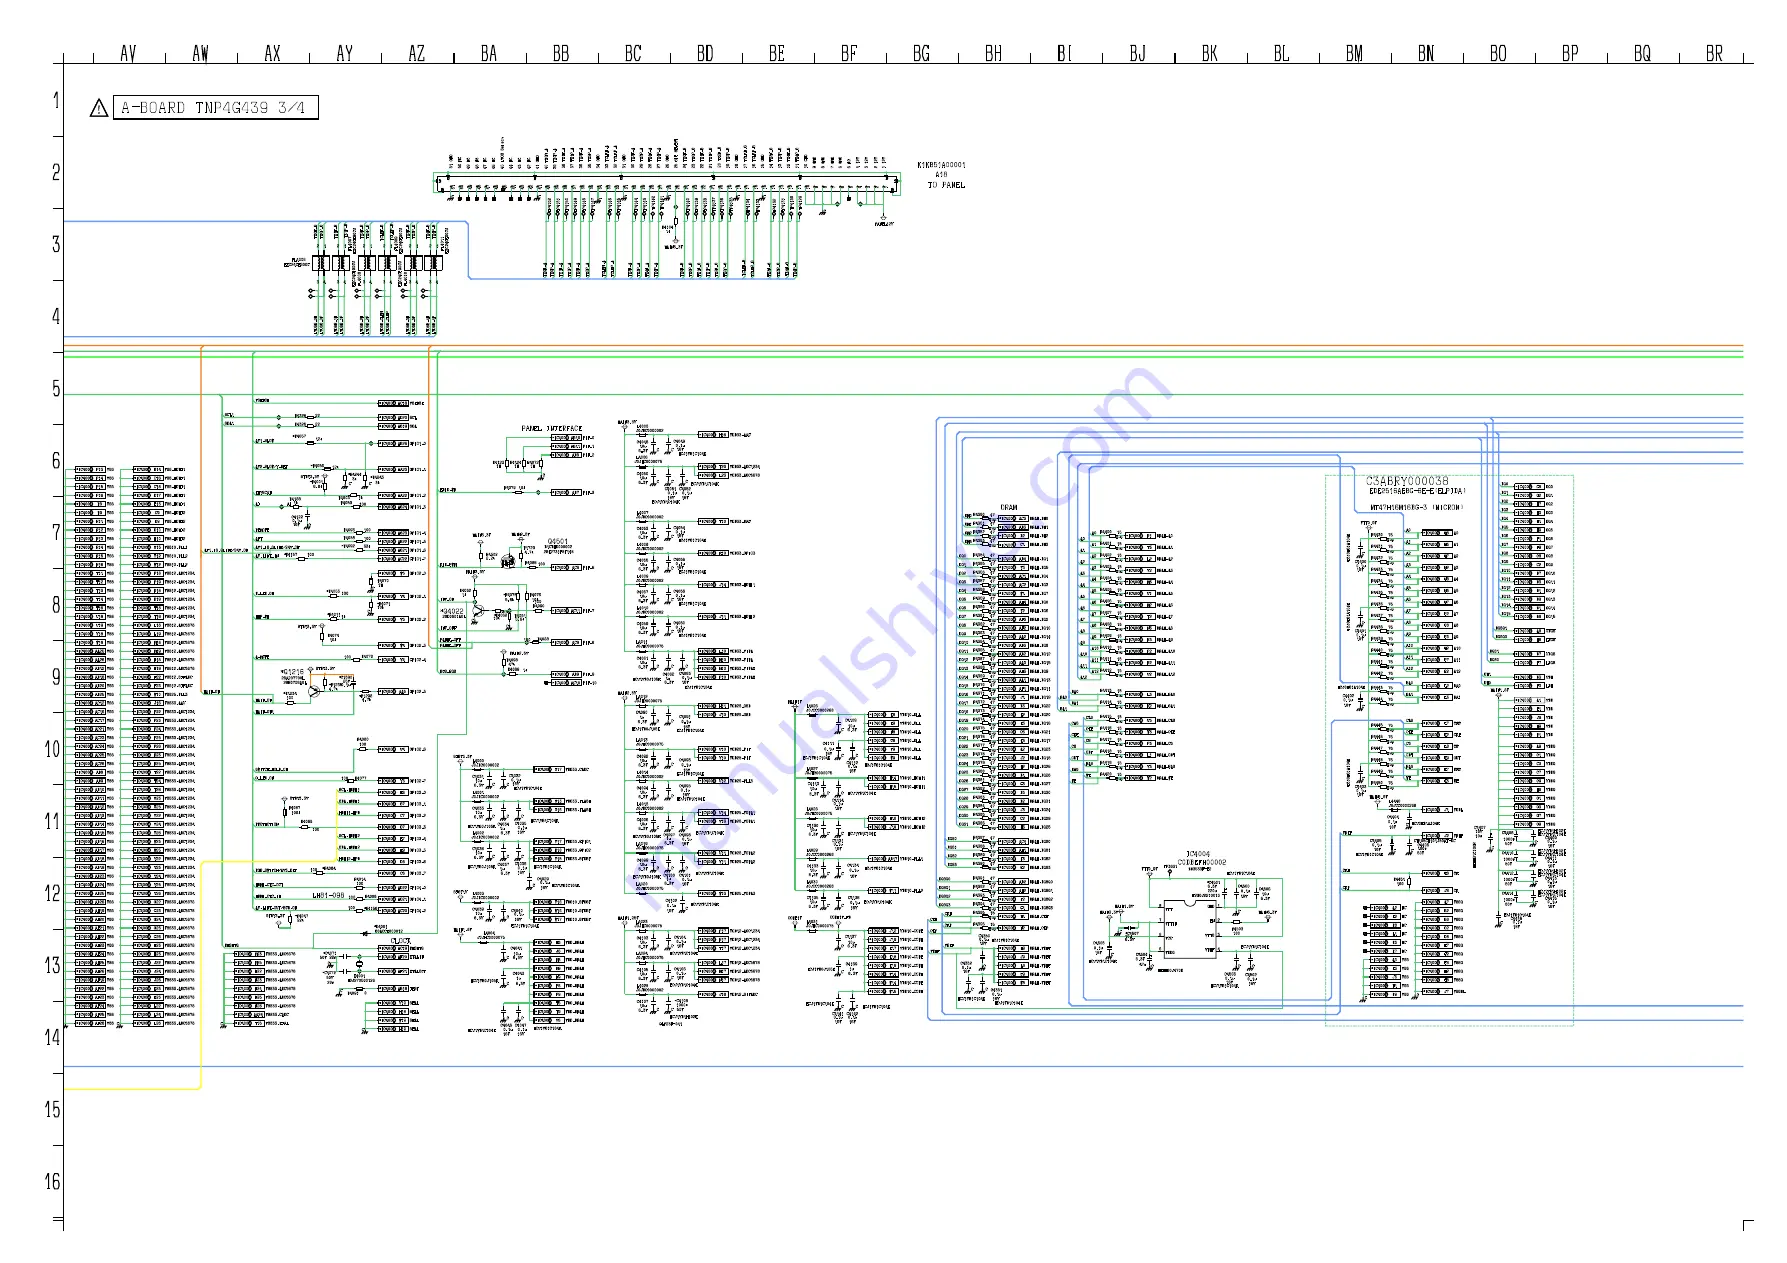This screenshot has width=1787, height=1263.
Task: Click row number 6 on left ruler
Action: click(56, 460)
